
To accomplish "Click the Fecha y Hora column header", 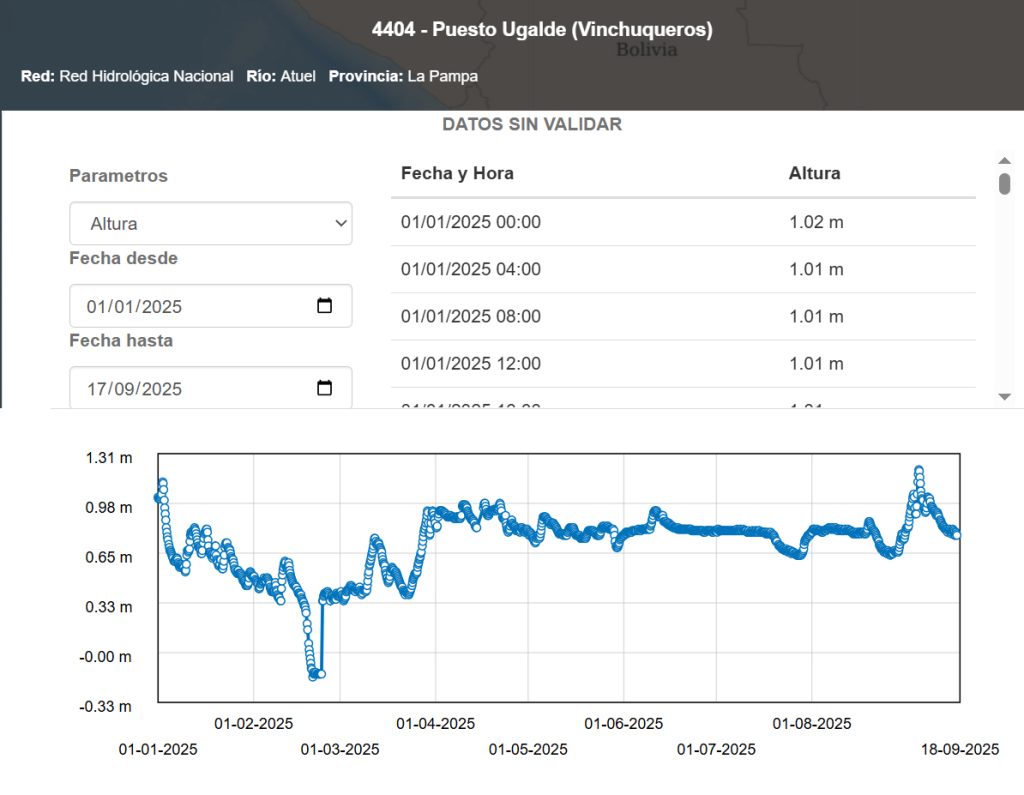I will pos(457,173).
